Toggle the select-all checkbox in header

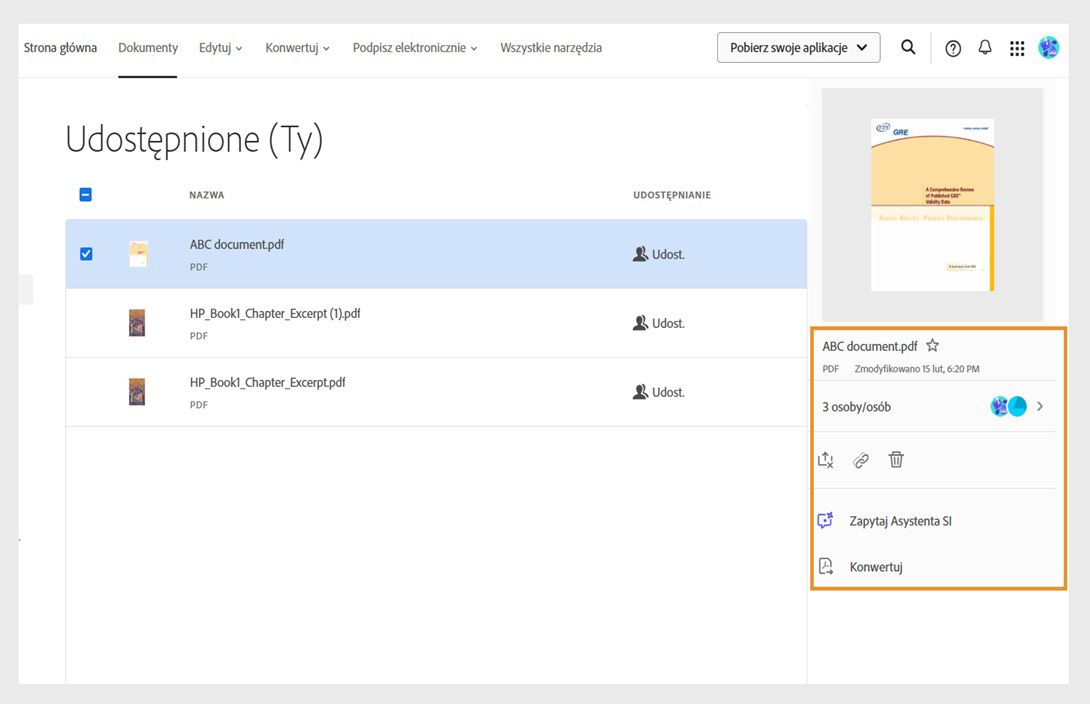tap(86, 195)
